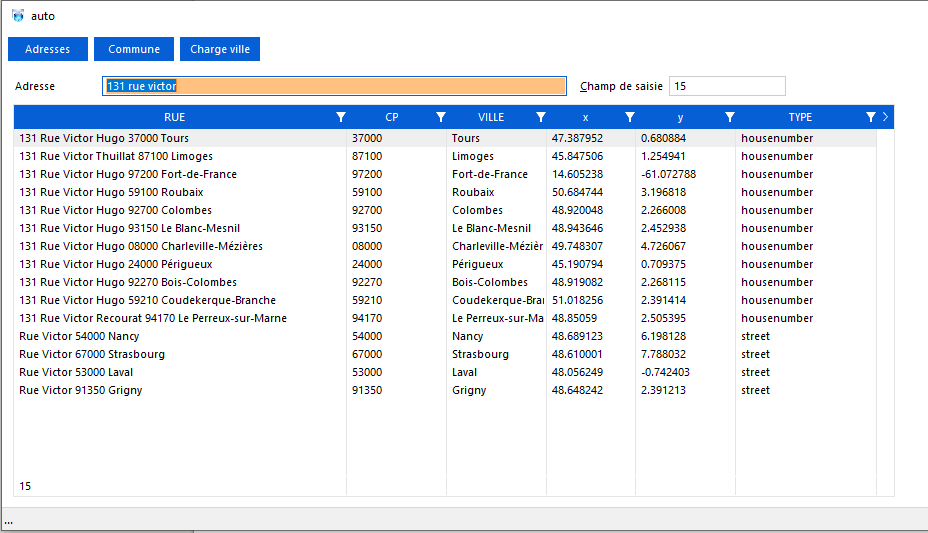Click the Adresse search input field
Screen dimensions: 928x533
[334, 86]
